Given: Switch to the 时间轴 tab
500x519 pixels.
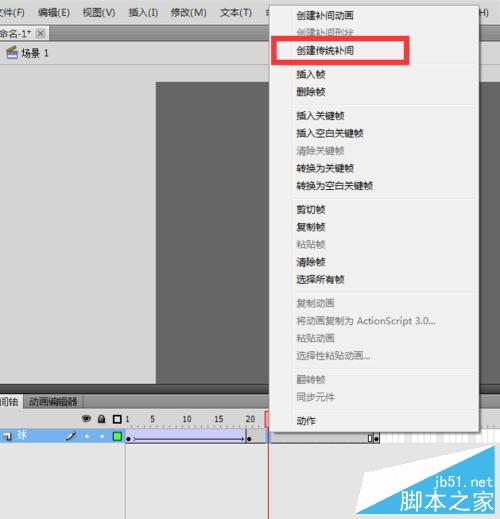Looking at the screenshot, I should [10, 402].
